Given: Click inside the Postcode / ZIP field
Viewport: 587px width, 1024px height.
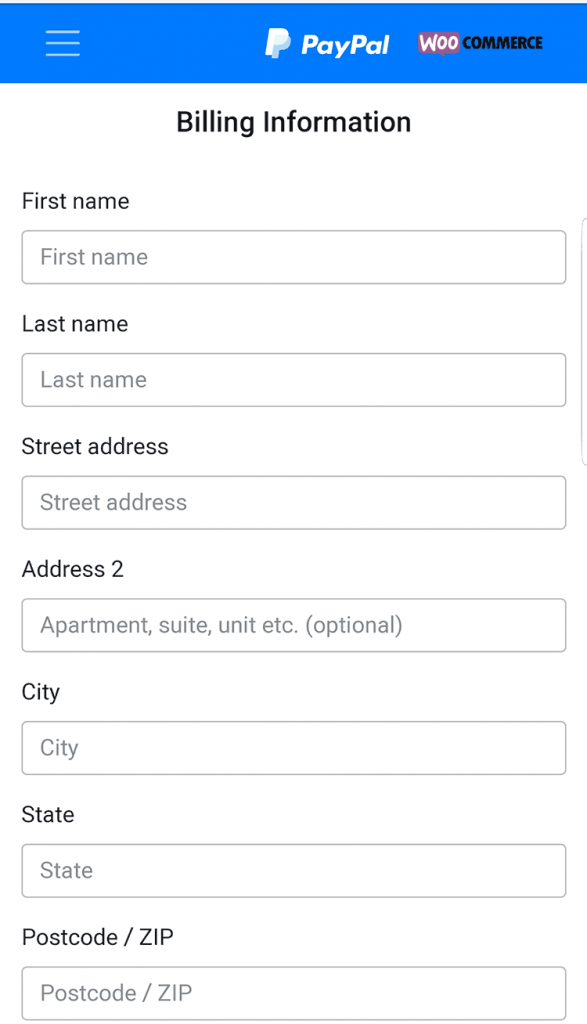Looking at the screenshot, I should tap(293, 993).
